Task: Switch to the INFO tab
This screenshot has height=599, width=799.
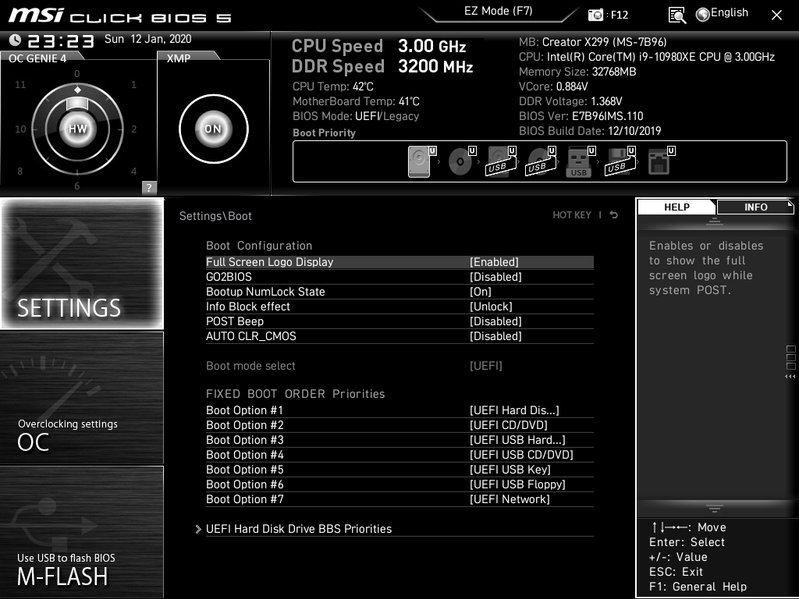Action: (x=755, y=207)
